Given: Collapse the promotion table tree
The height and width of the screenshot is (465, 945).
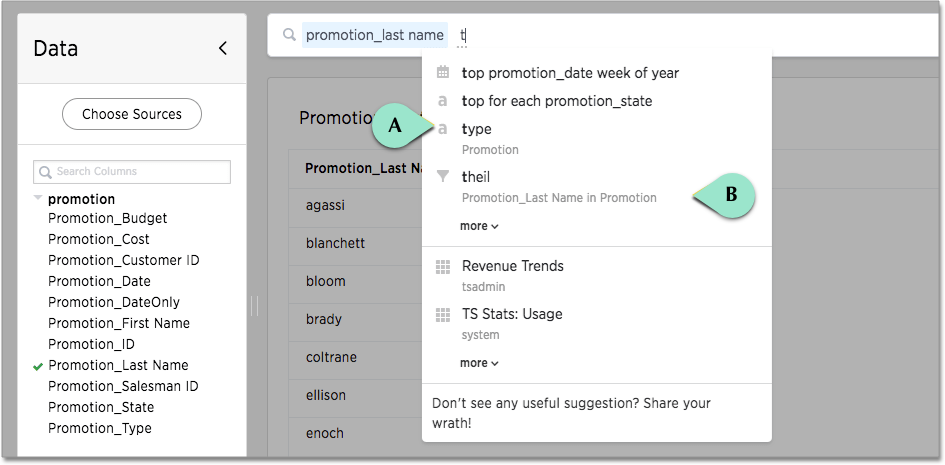Looking at the screenshot, I should [38, 198].
